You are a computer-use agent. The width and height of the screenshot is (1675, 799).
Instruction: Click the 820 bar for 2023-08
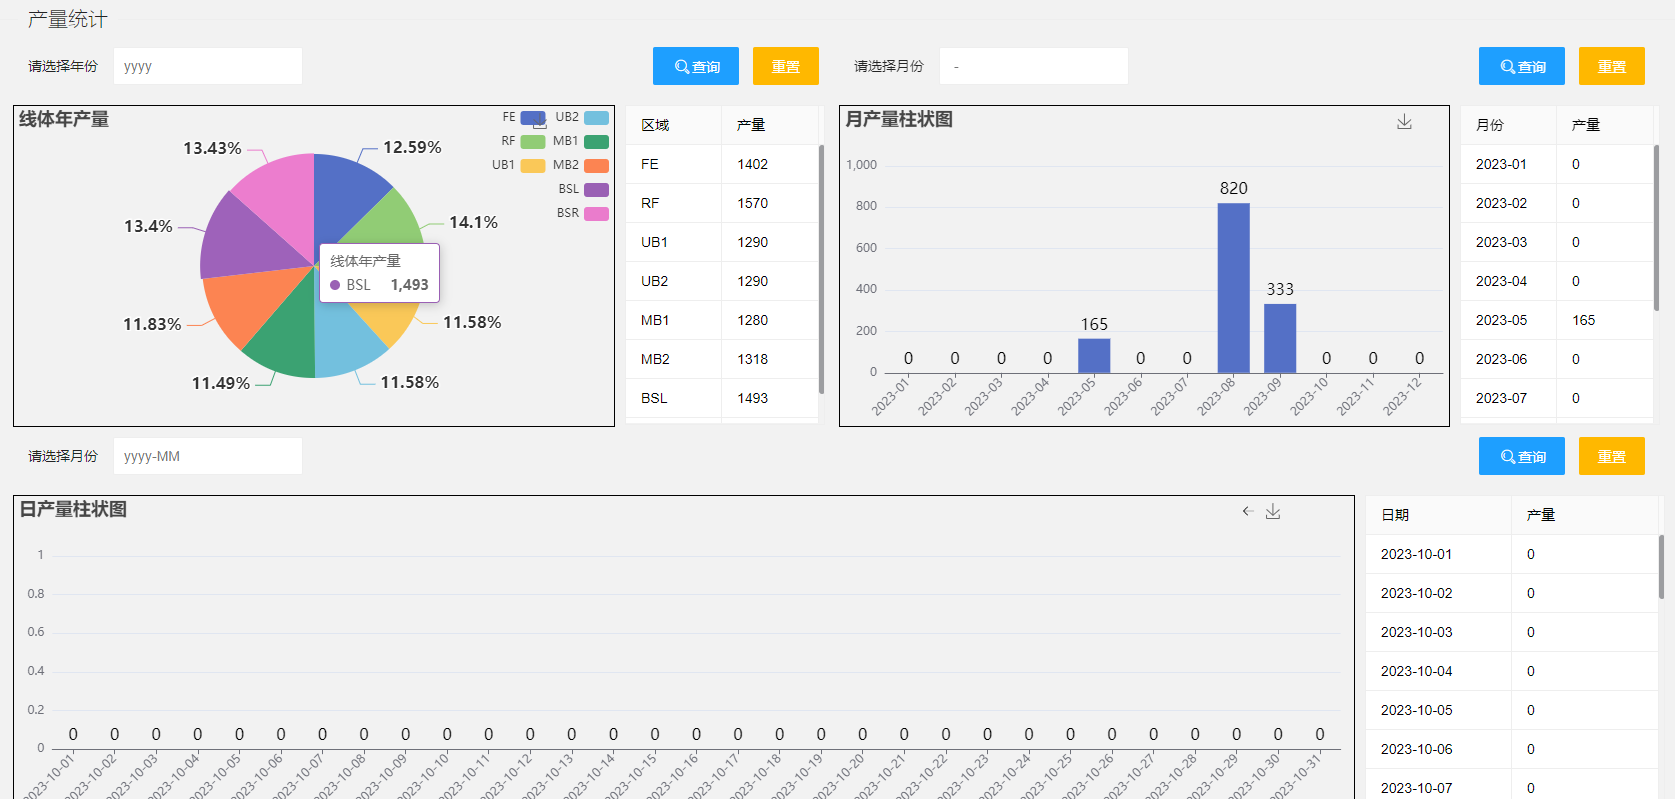point(1234,288)
